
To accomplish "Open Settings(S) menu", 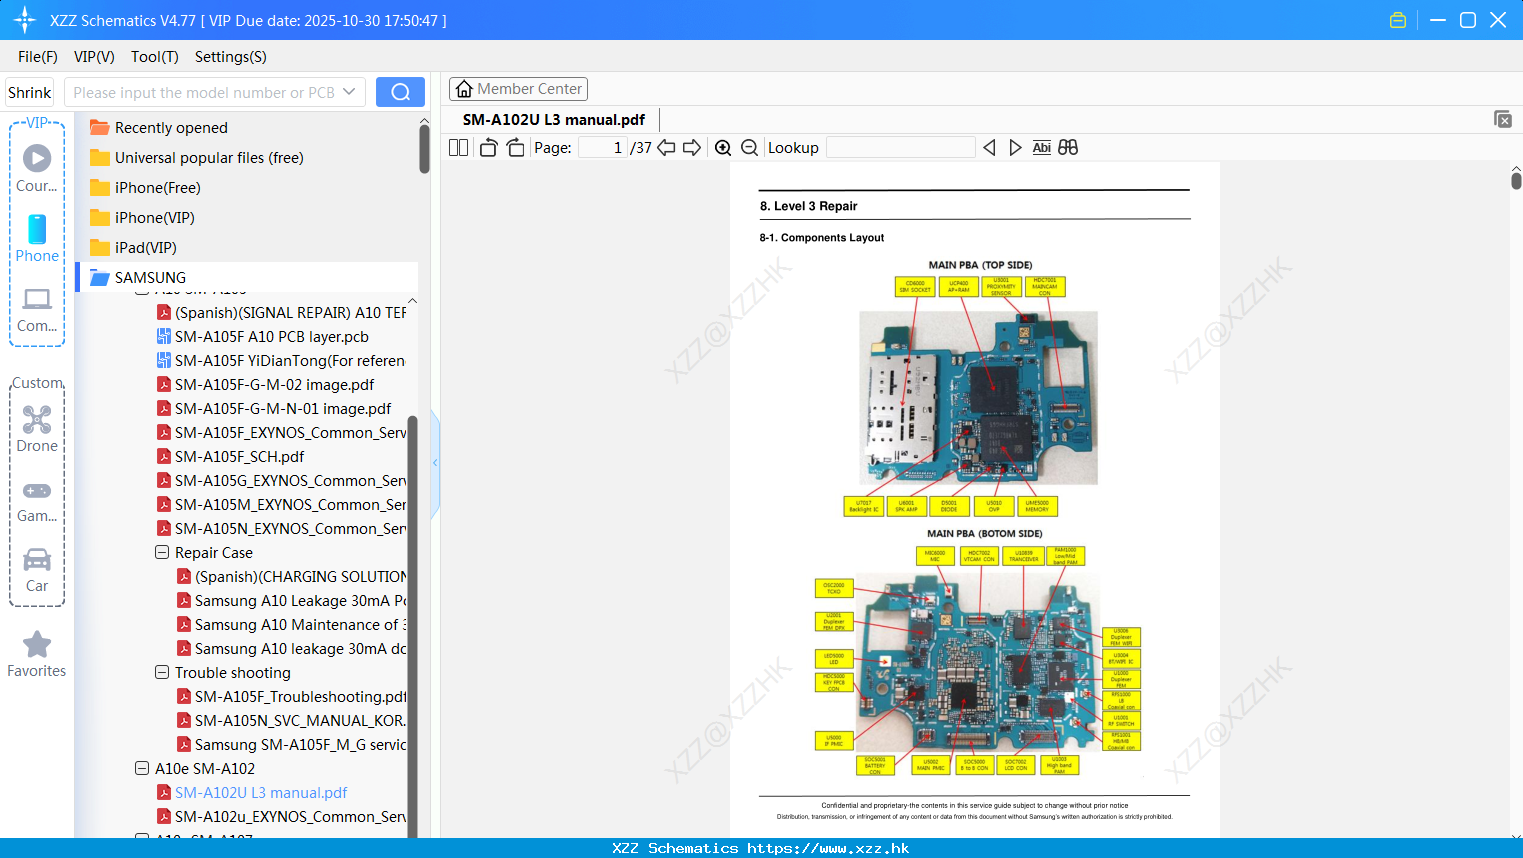I will (231, 57).
